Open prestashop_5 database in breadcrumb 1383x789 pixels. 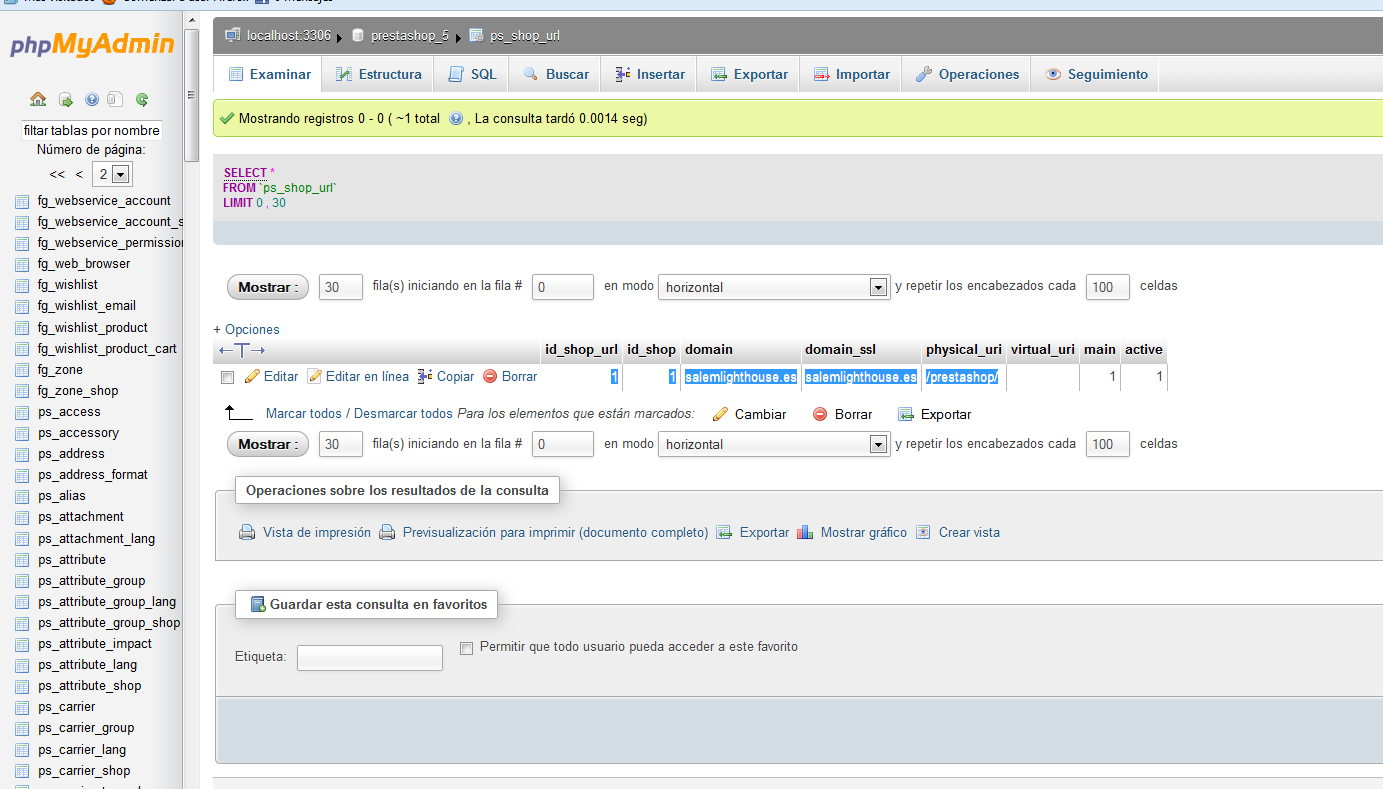(x=409, y=36)
